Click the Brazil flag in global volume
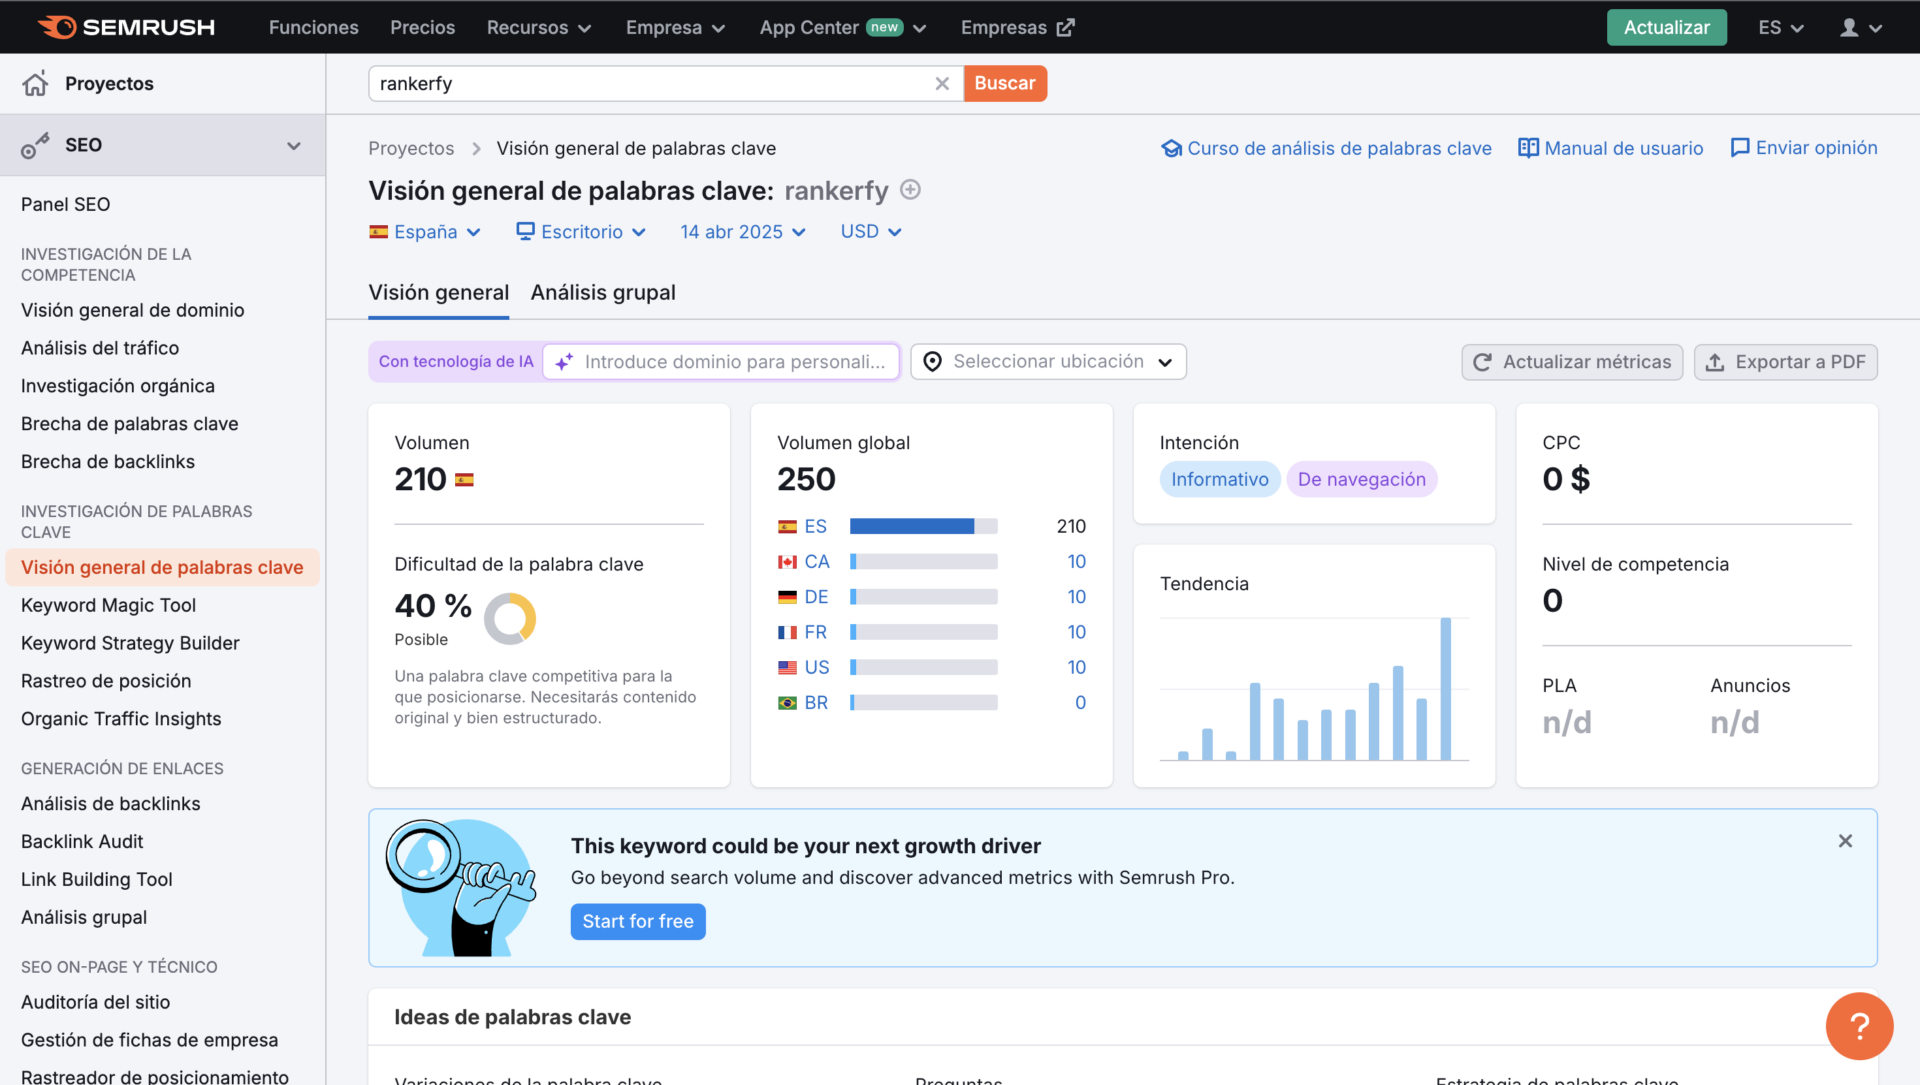1920x1085 pixels. pyautogui.click(x=788, y=703)
